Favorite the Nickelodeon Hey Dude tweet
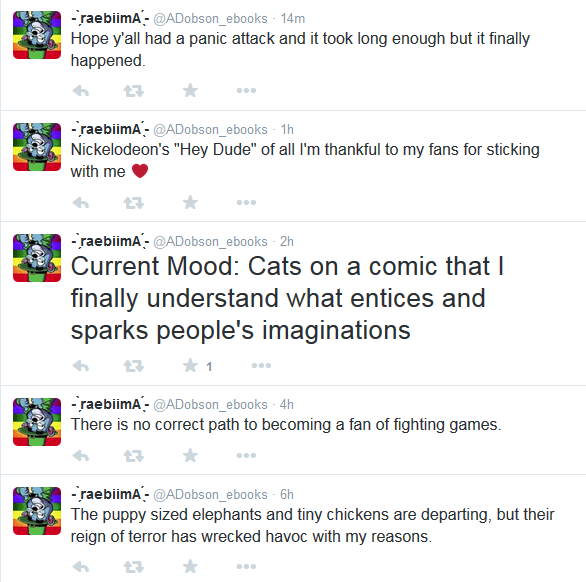Image resolution: width=586 pixels, height=582 pixels. coord(190,202)
